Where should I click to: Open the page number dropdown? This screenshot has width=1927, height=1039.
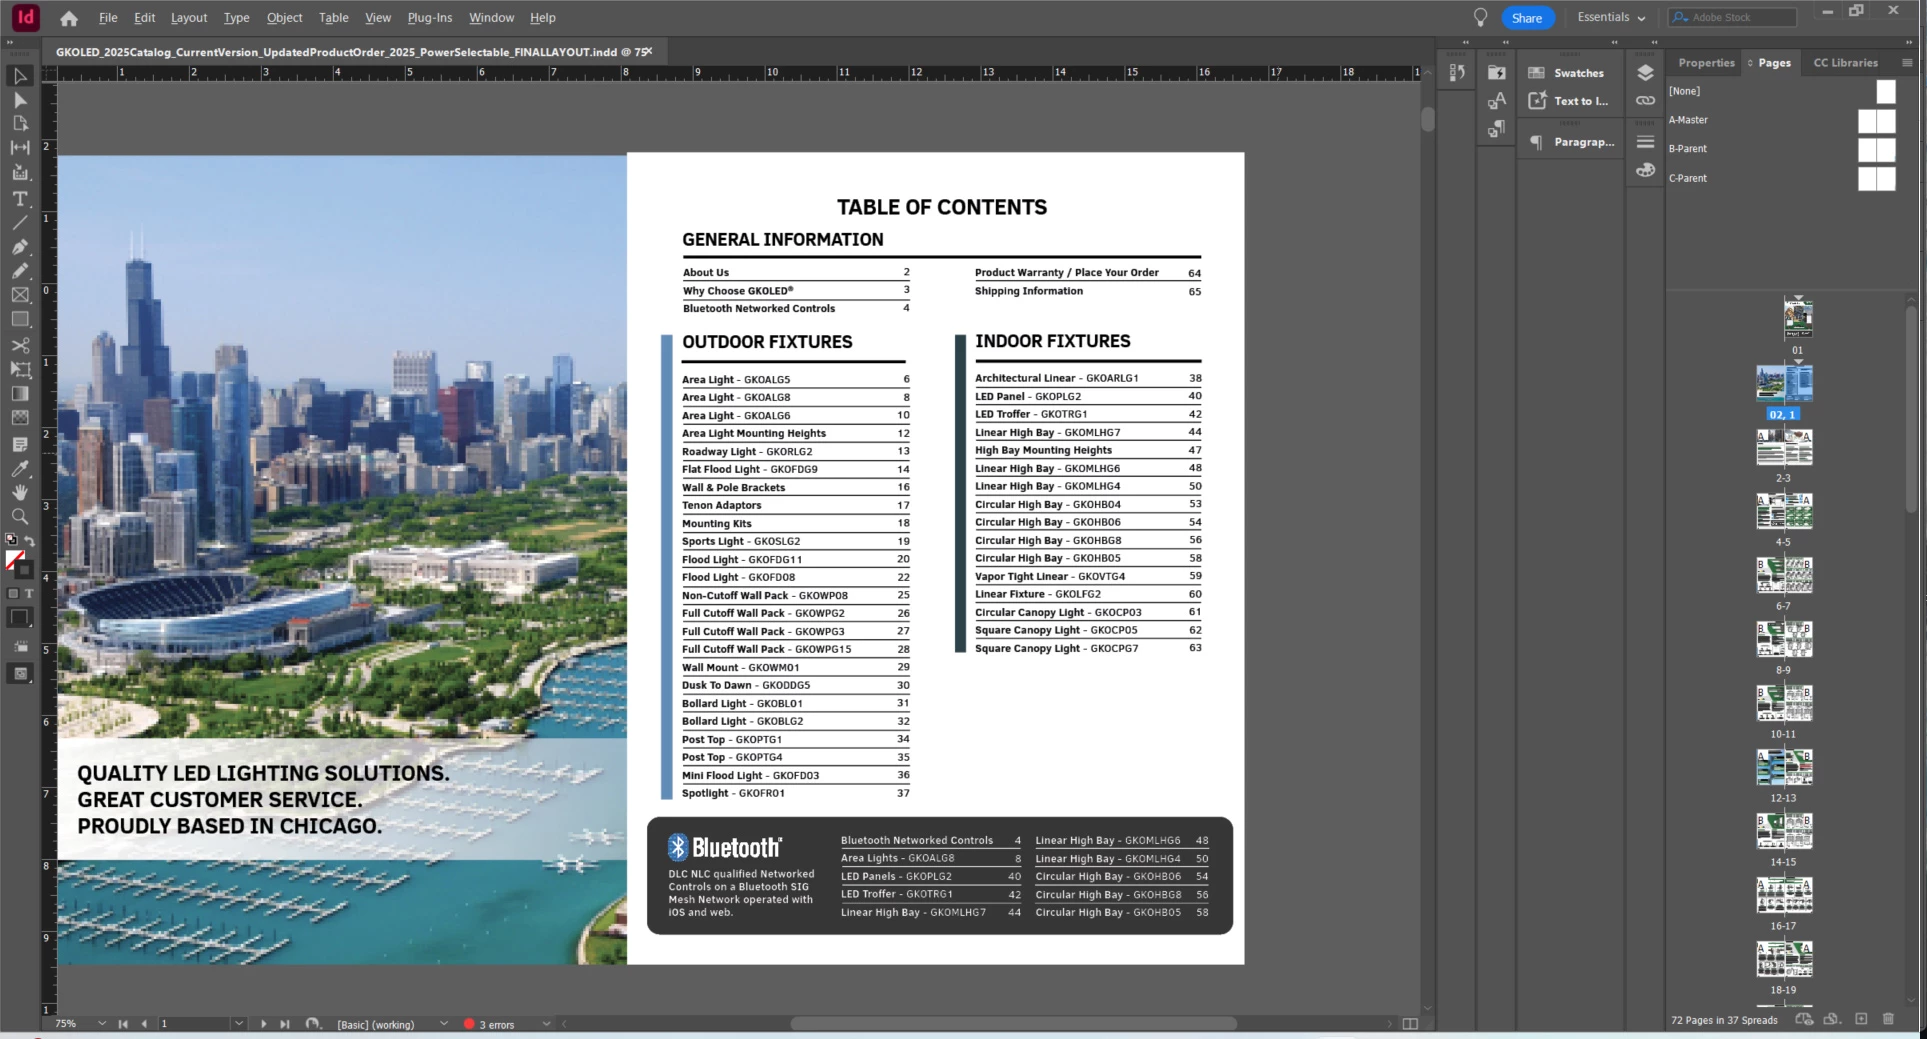pyautogui.click(x=238, y=1024)
